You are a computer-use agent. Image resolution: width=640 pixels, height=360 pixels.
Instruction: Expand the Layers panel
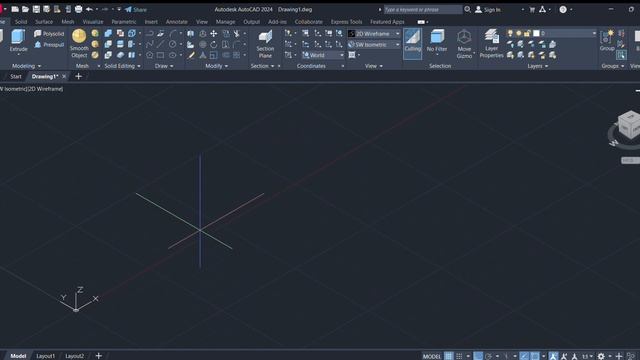(538, 66)
